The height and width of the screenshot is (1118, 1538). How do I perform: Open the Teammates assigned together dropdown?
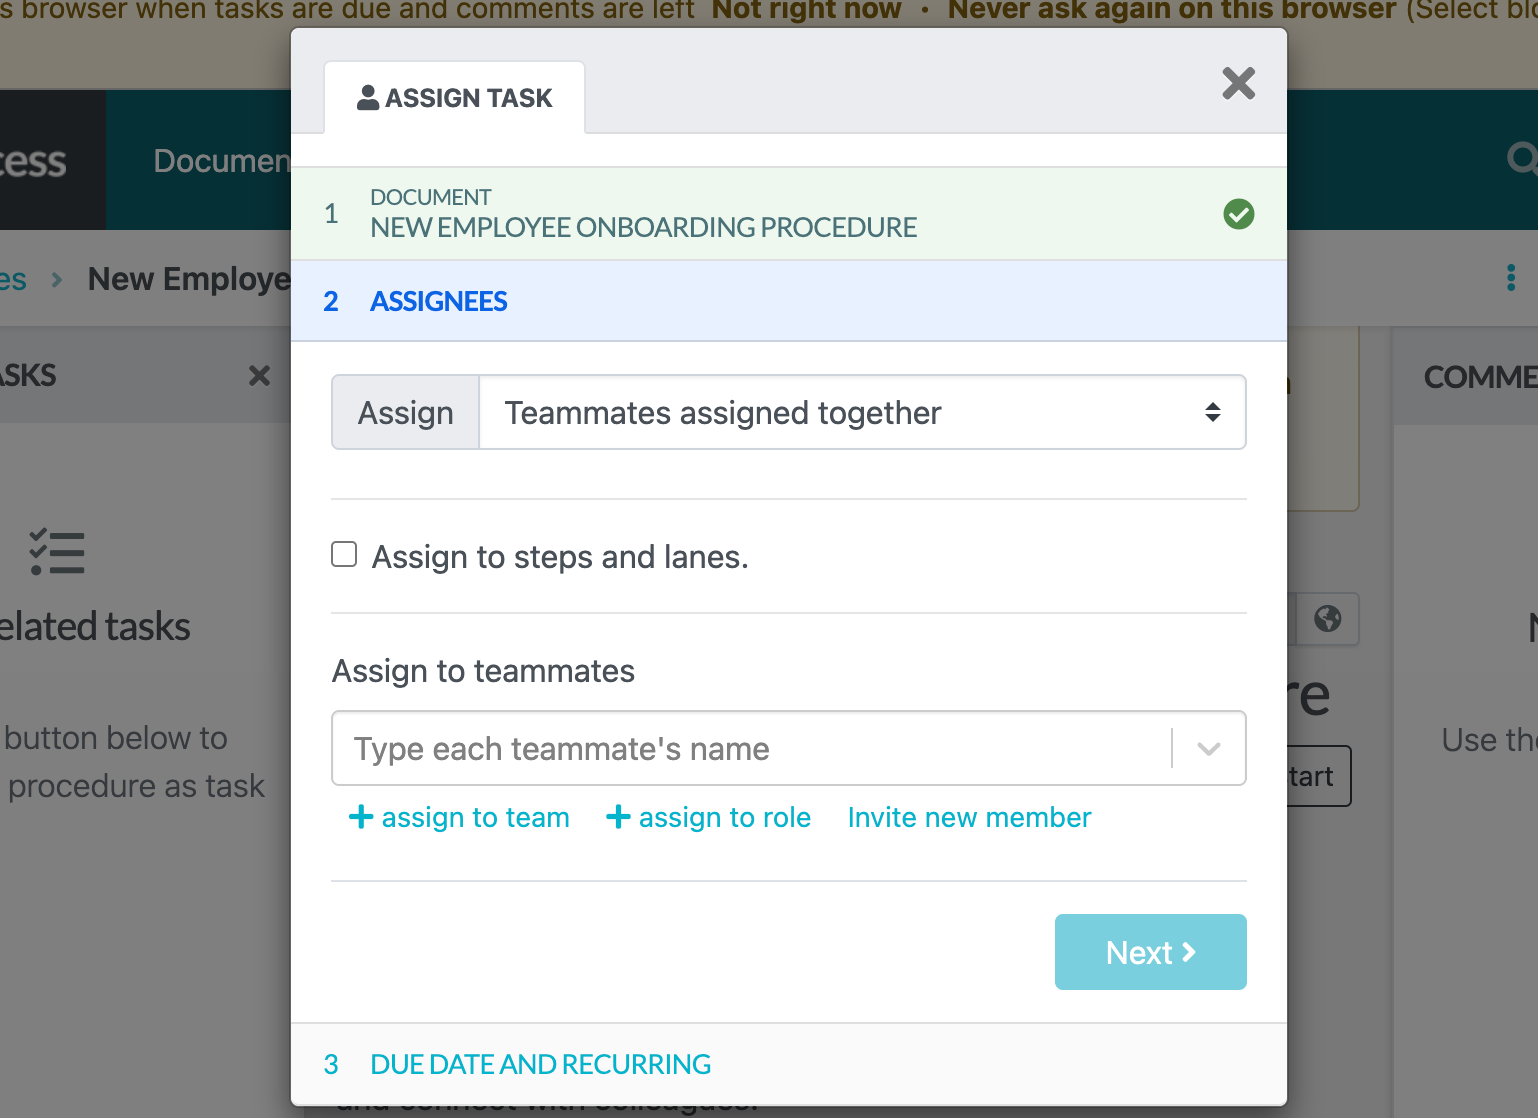(862, 412)
